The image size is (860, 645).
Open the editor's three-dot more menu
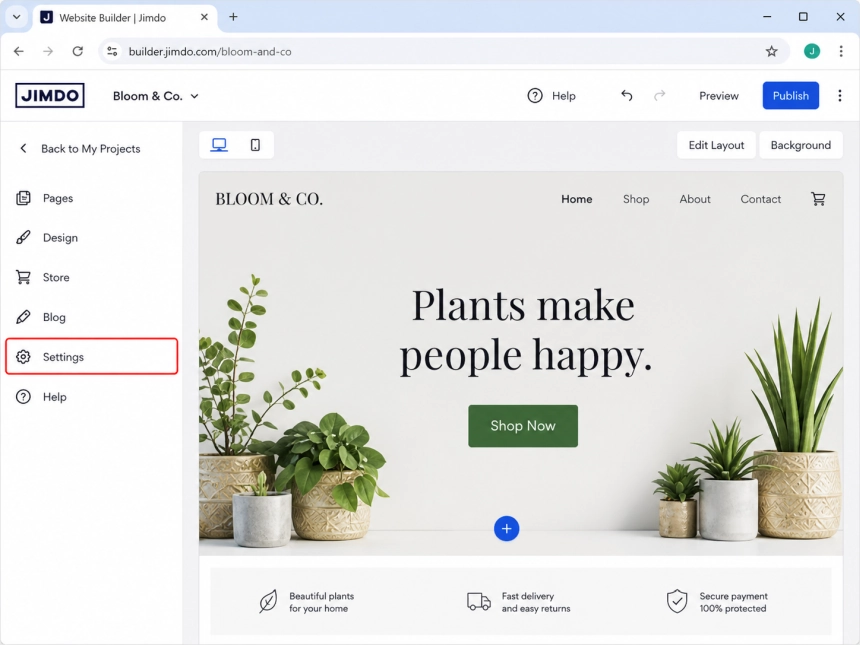[840, 95]
